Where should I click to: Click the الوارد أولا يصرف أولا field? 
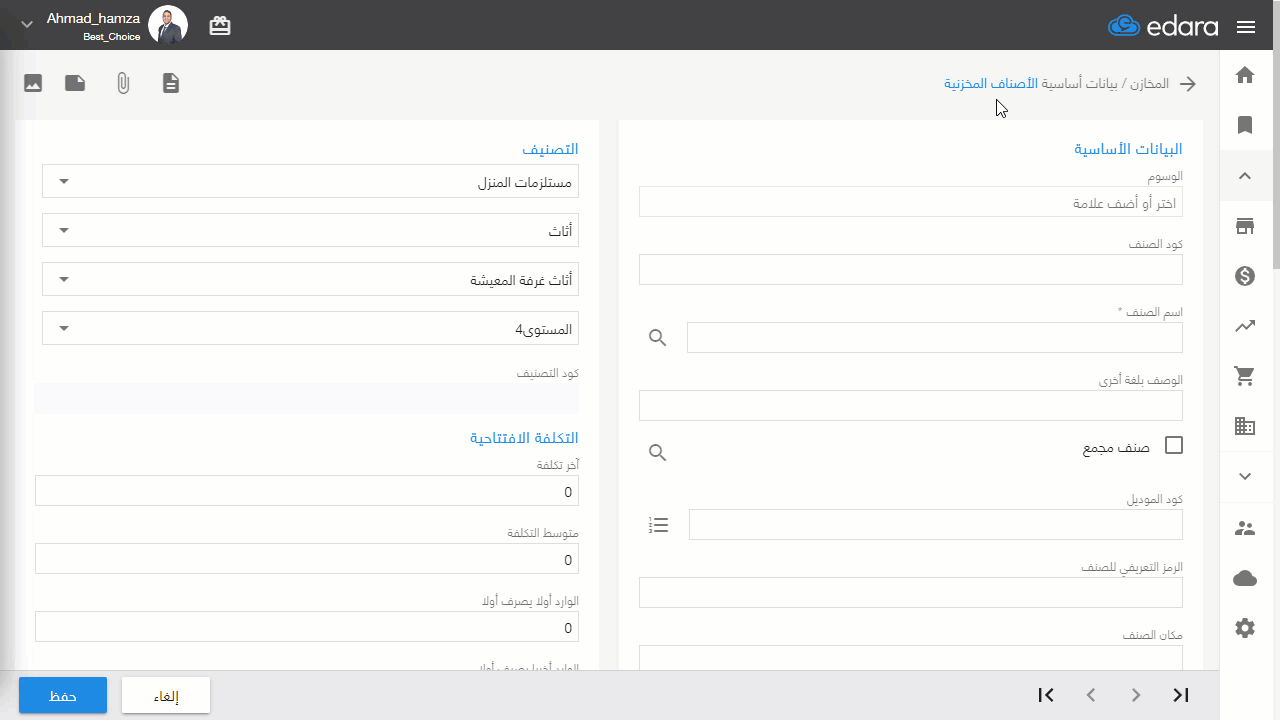tap(307, 627)
